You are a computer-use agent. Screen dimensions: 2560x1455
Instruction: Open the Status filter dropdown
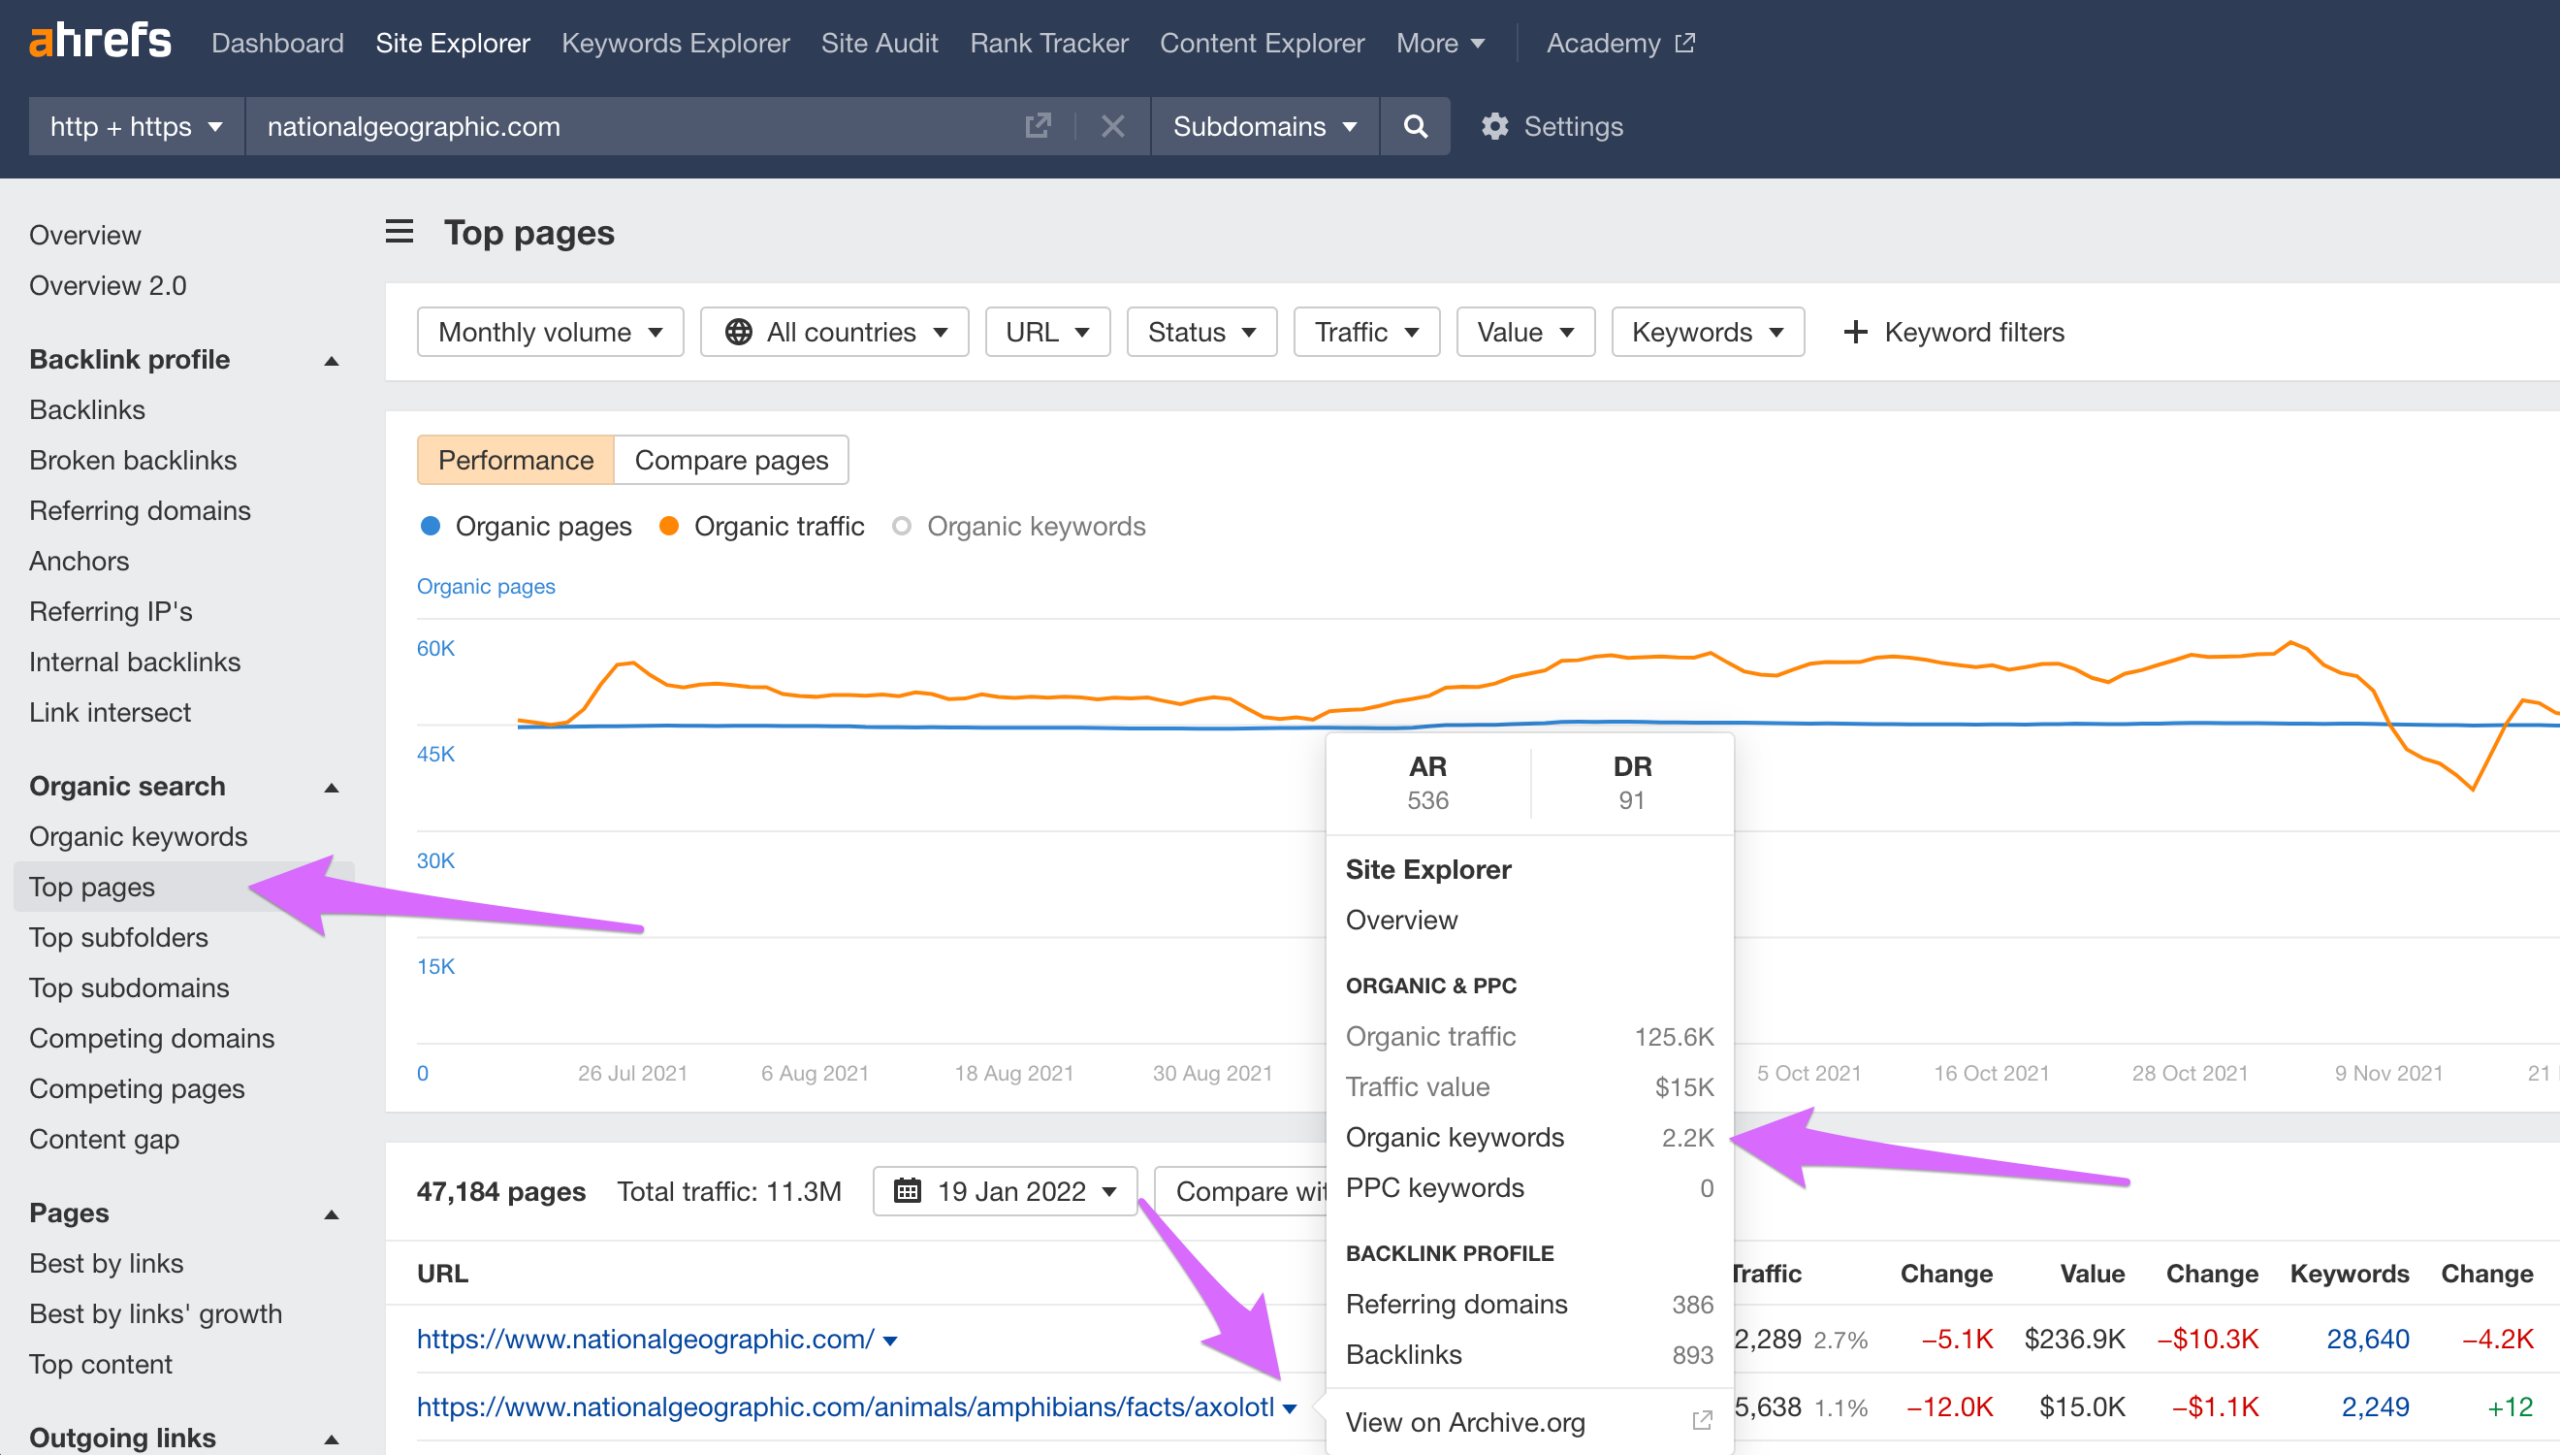pyautogui.click(x=1201, y=332)
